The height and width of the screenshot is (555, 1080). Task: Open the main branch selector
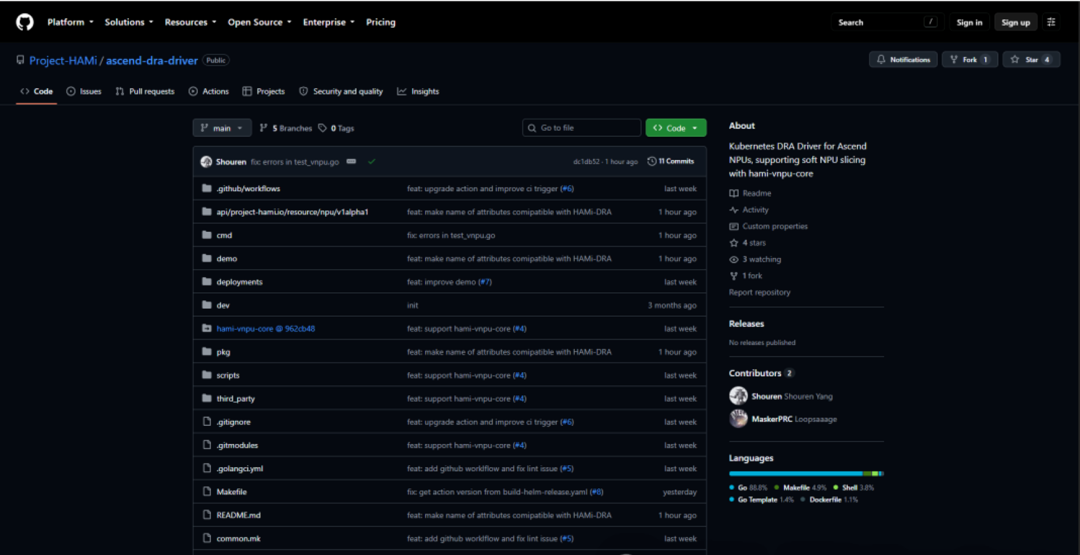[222, 128]
